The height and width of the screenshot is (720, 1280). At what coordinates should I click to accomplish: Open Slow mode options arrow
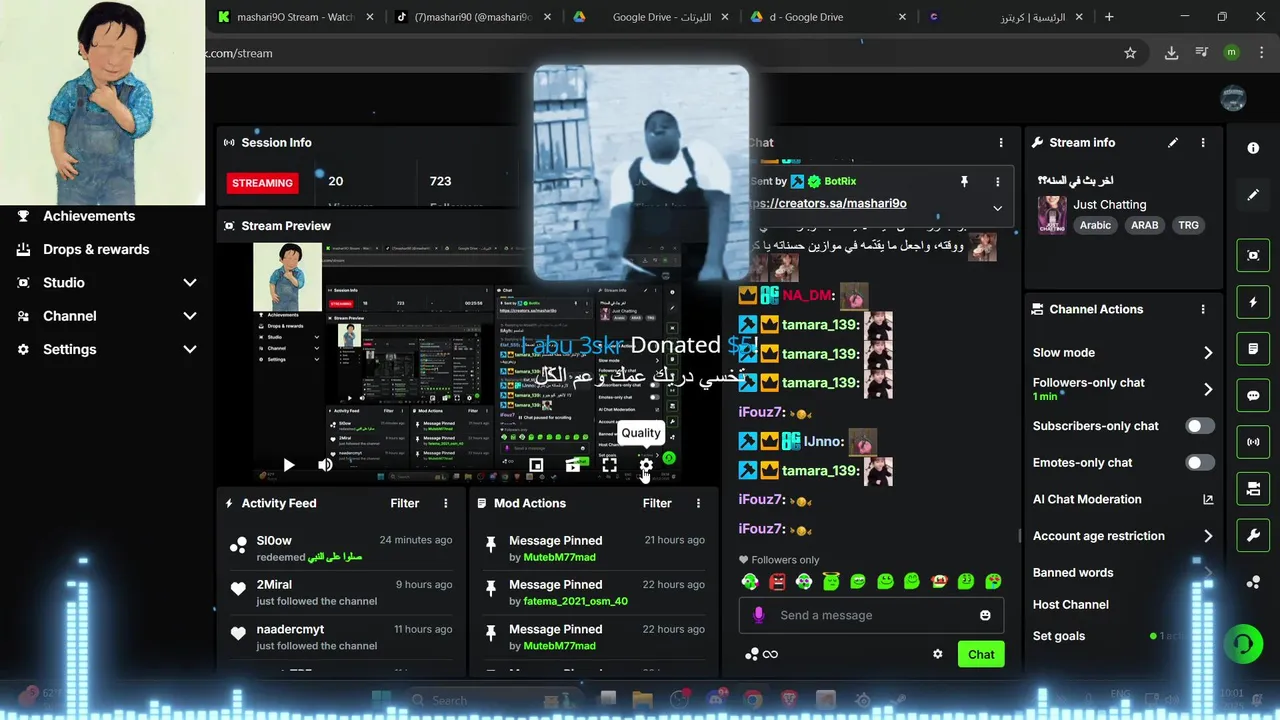(x=1207, y=353)
